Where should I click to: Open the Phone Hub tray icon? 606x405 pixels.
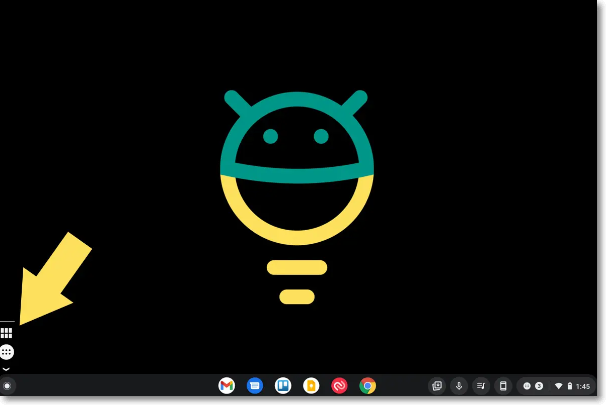pos(503,386)
